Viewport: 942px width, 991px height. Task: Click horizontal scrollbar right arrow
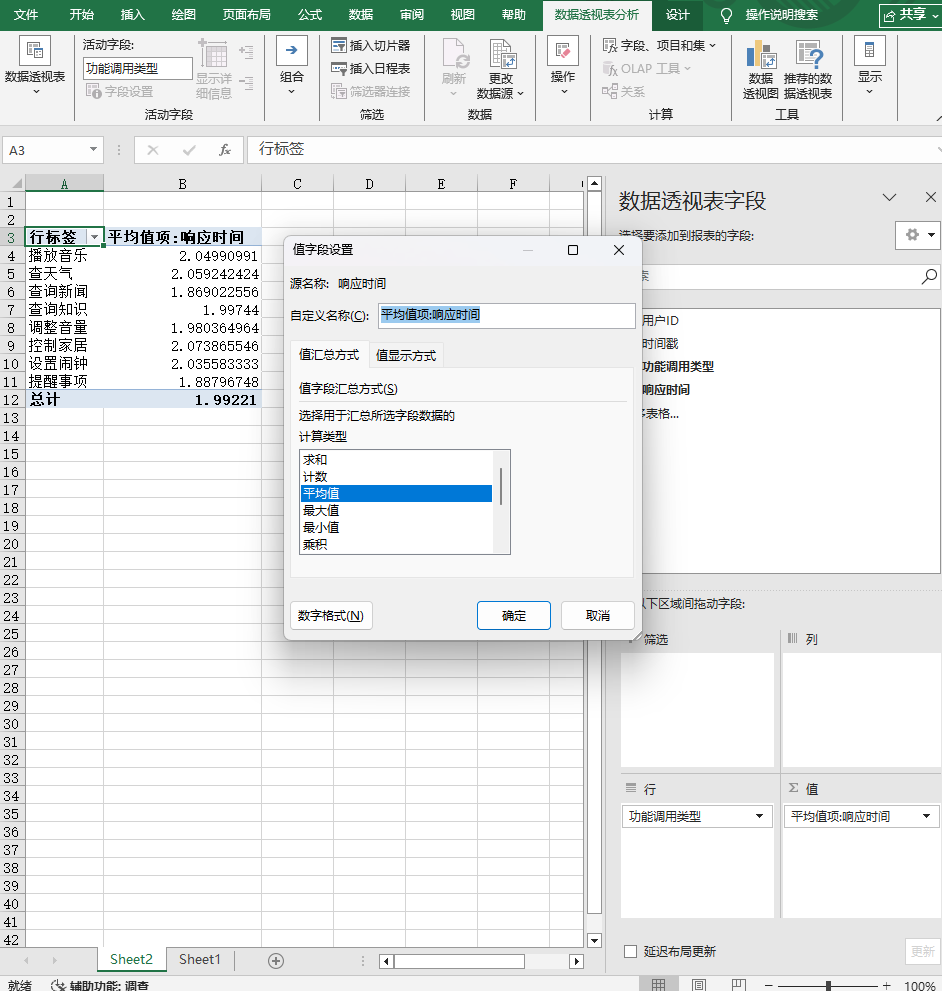[x=576, y=961]
